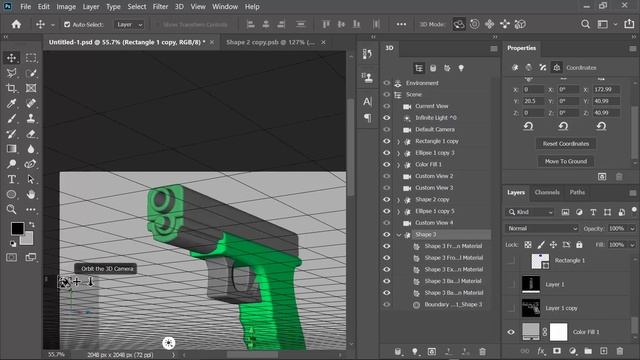Click the Move To Ground button
The width and height of the screenshot is (640, 360).
tap(566, 161)
